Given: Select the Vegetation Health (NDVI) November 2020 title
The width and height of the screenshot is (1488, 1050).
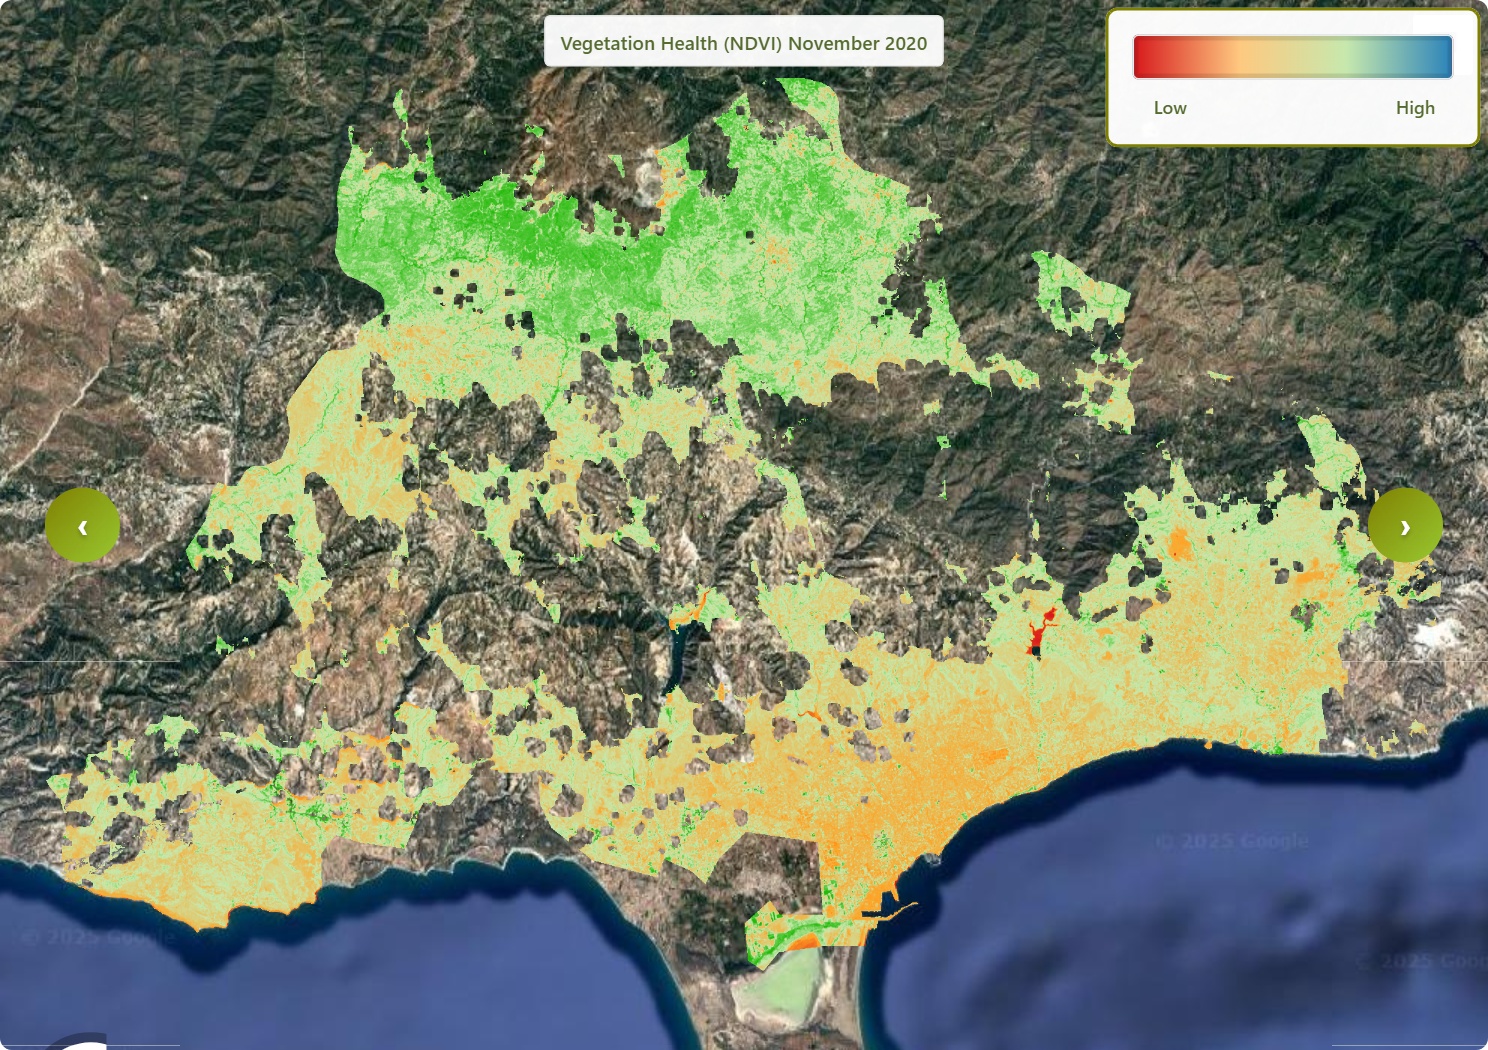Looking at the screenshot, I should pyautogui.click(x=743, y=43).
